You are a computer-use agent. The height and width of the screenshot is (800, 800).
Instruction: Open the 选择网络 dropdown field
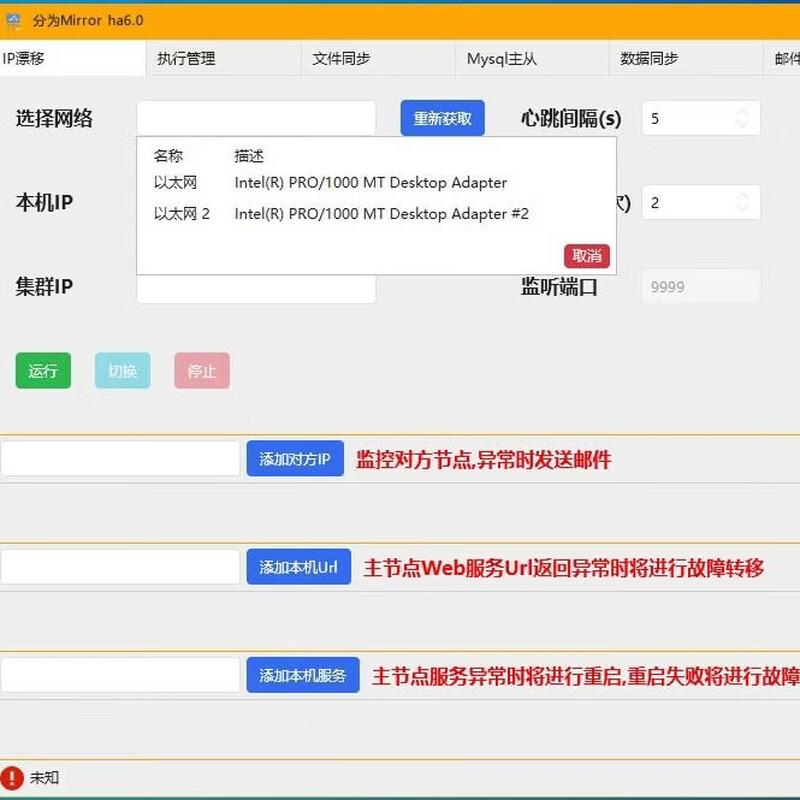click(256, 118)
